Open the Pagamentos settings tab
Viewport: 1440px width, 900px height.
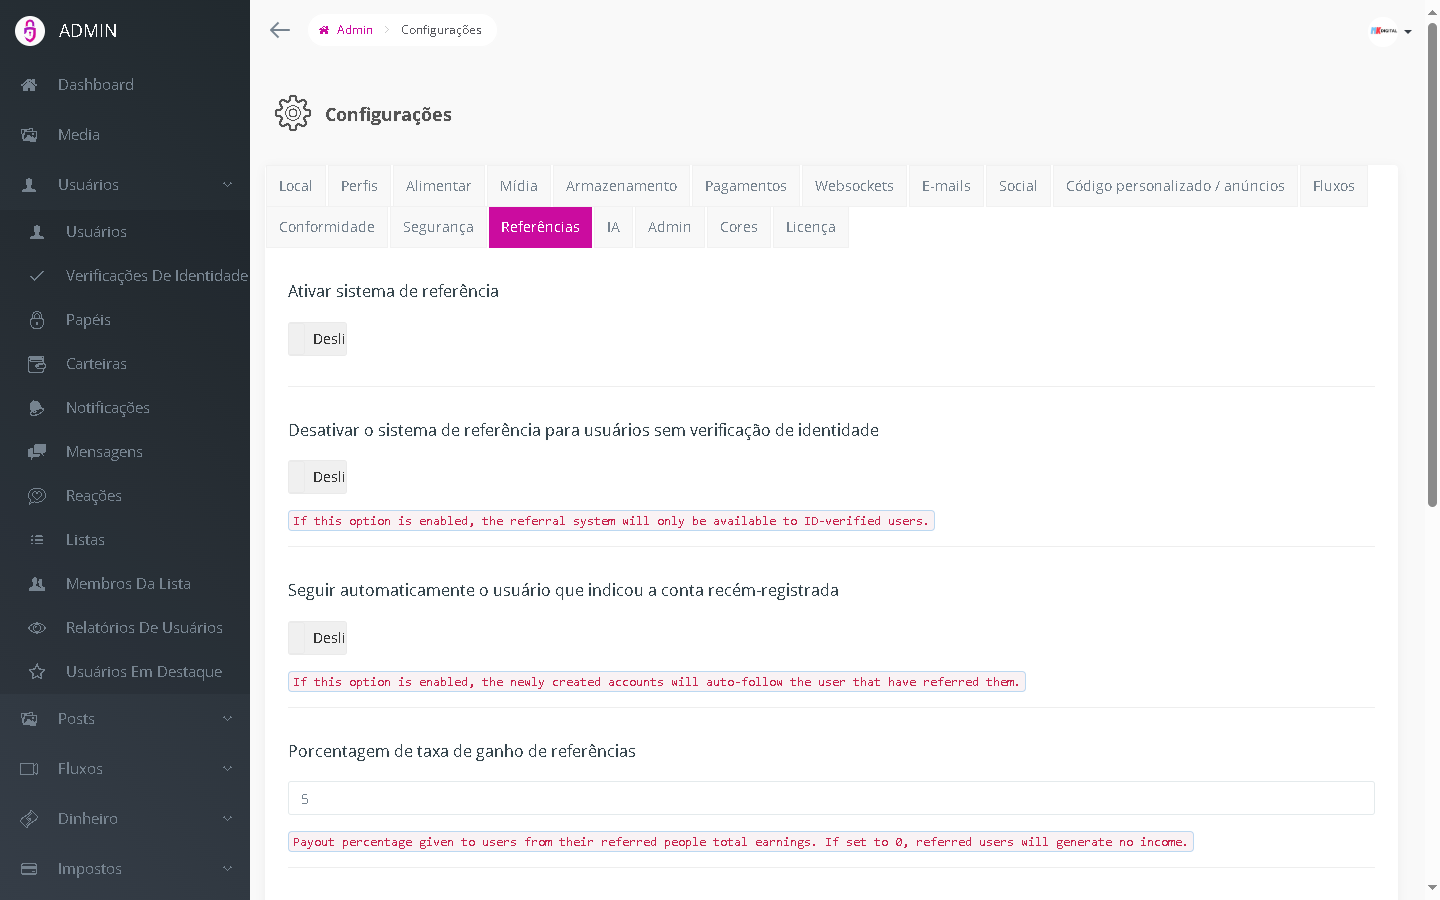(745, 186)
